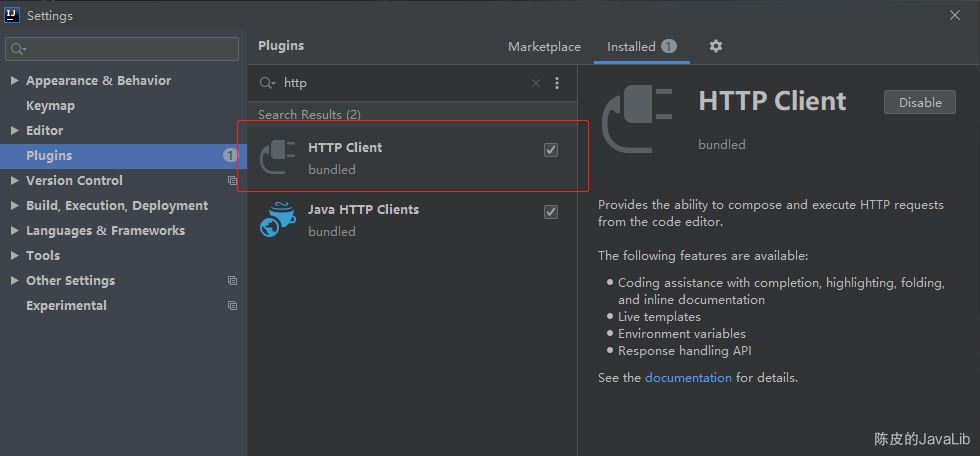Expand the Build, Execution, Deployment node
Screen dimensions: 980x456
14,205
